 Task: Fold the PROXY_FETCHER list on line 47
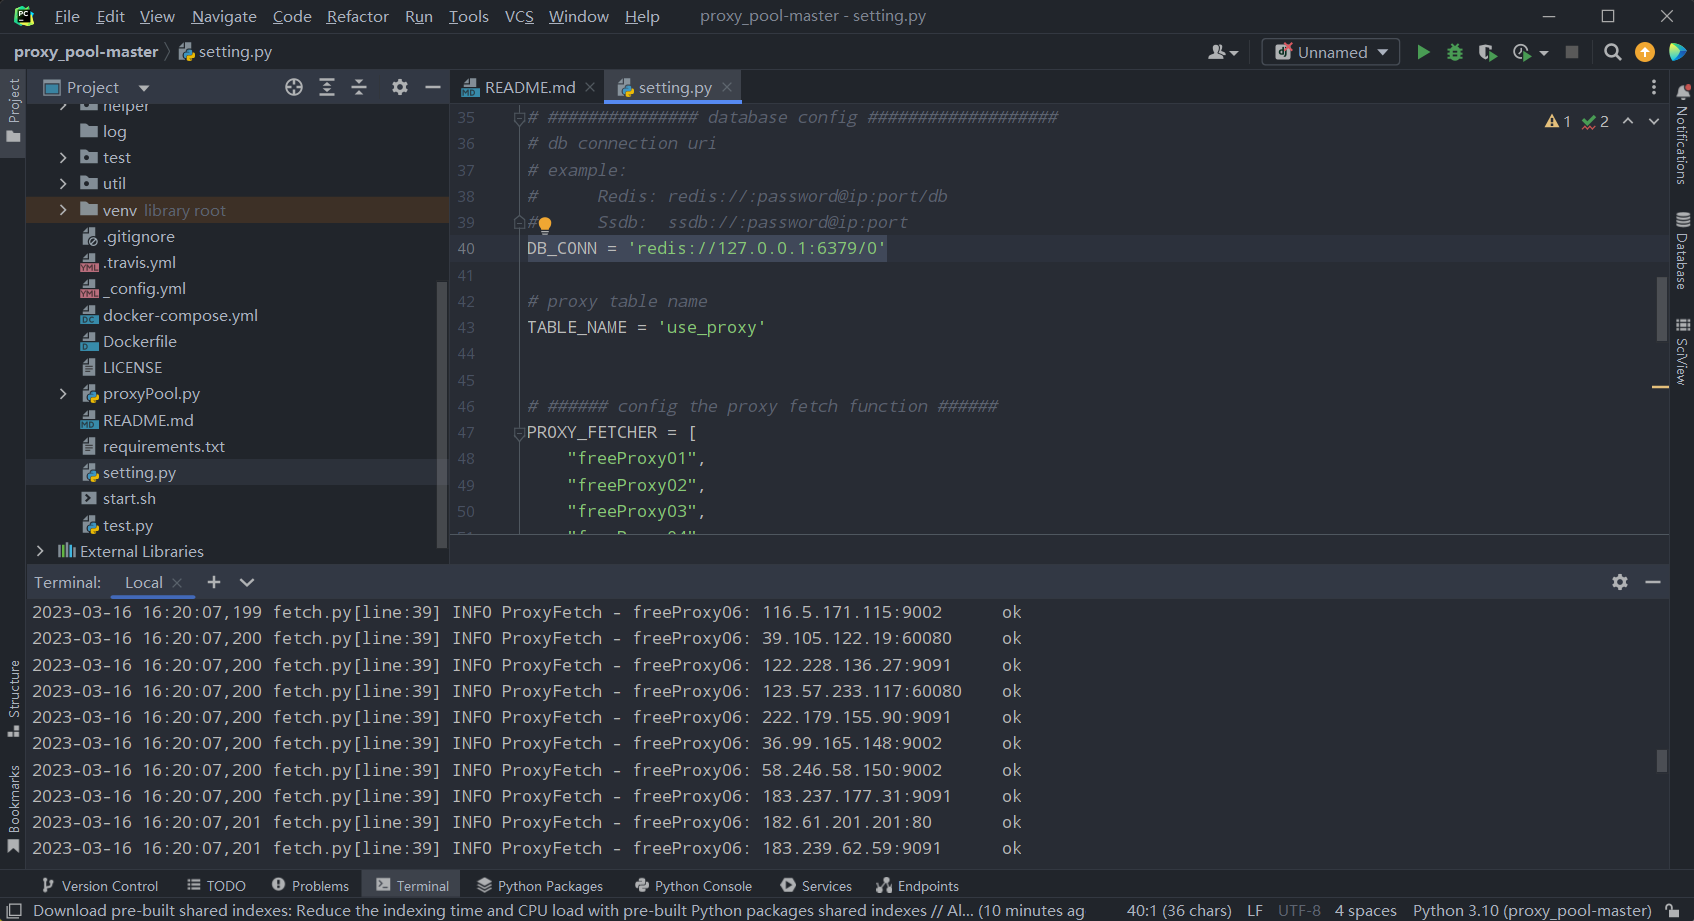(x=519, y=433)
